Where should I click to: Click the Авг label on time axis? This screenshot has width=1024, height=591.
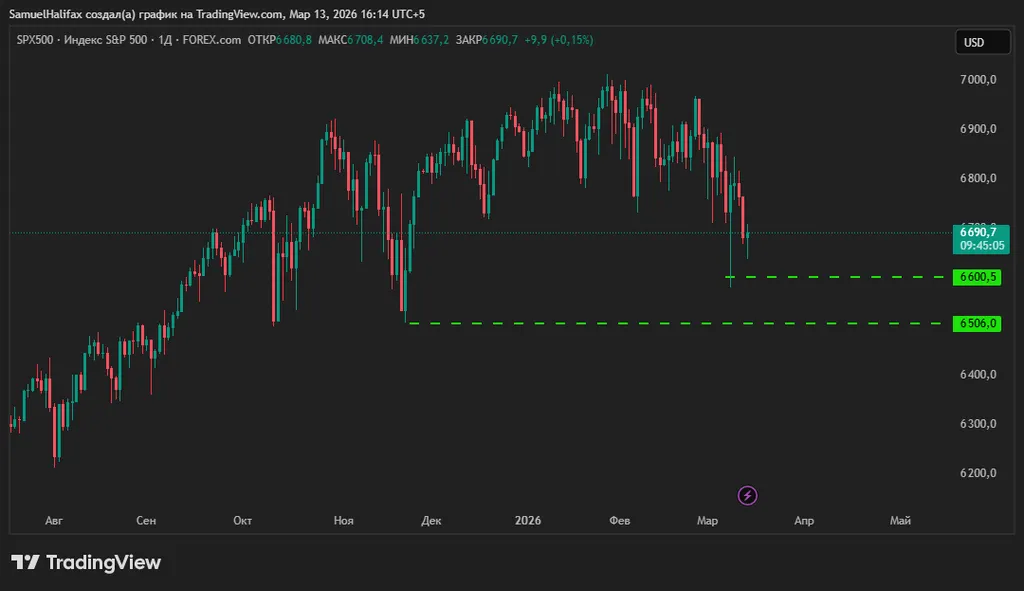click(55, 521)
